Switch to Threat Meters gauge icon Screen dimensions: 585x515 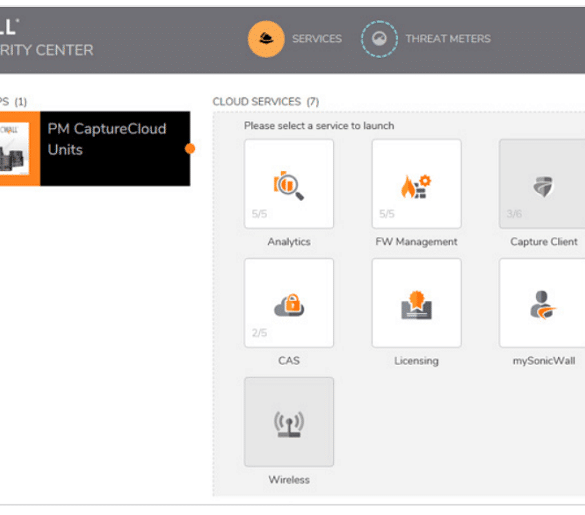[379, 39]
